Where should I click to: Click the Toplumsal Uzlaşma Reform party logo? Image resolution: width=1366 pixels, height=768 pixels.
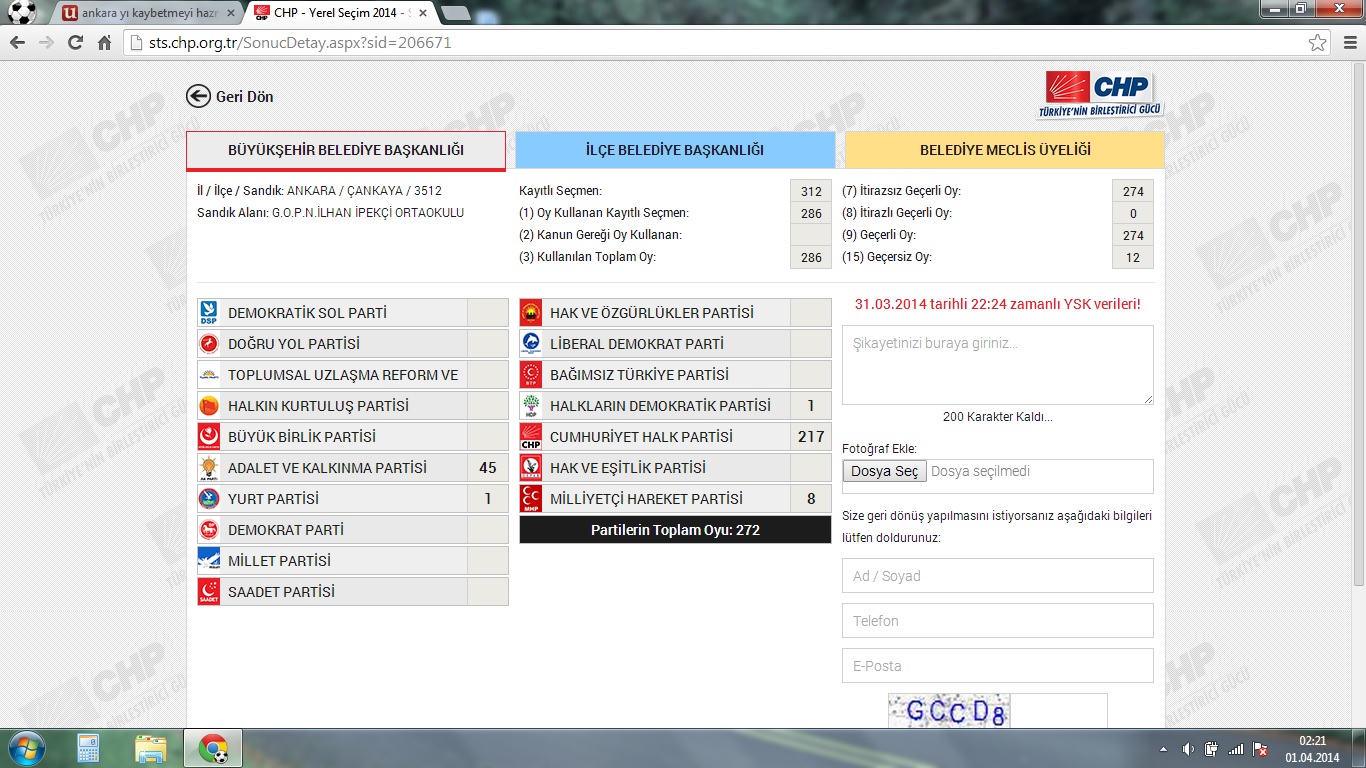209,375
